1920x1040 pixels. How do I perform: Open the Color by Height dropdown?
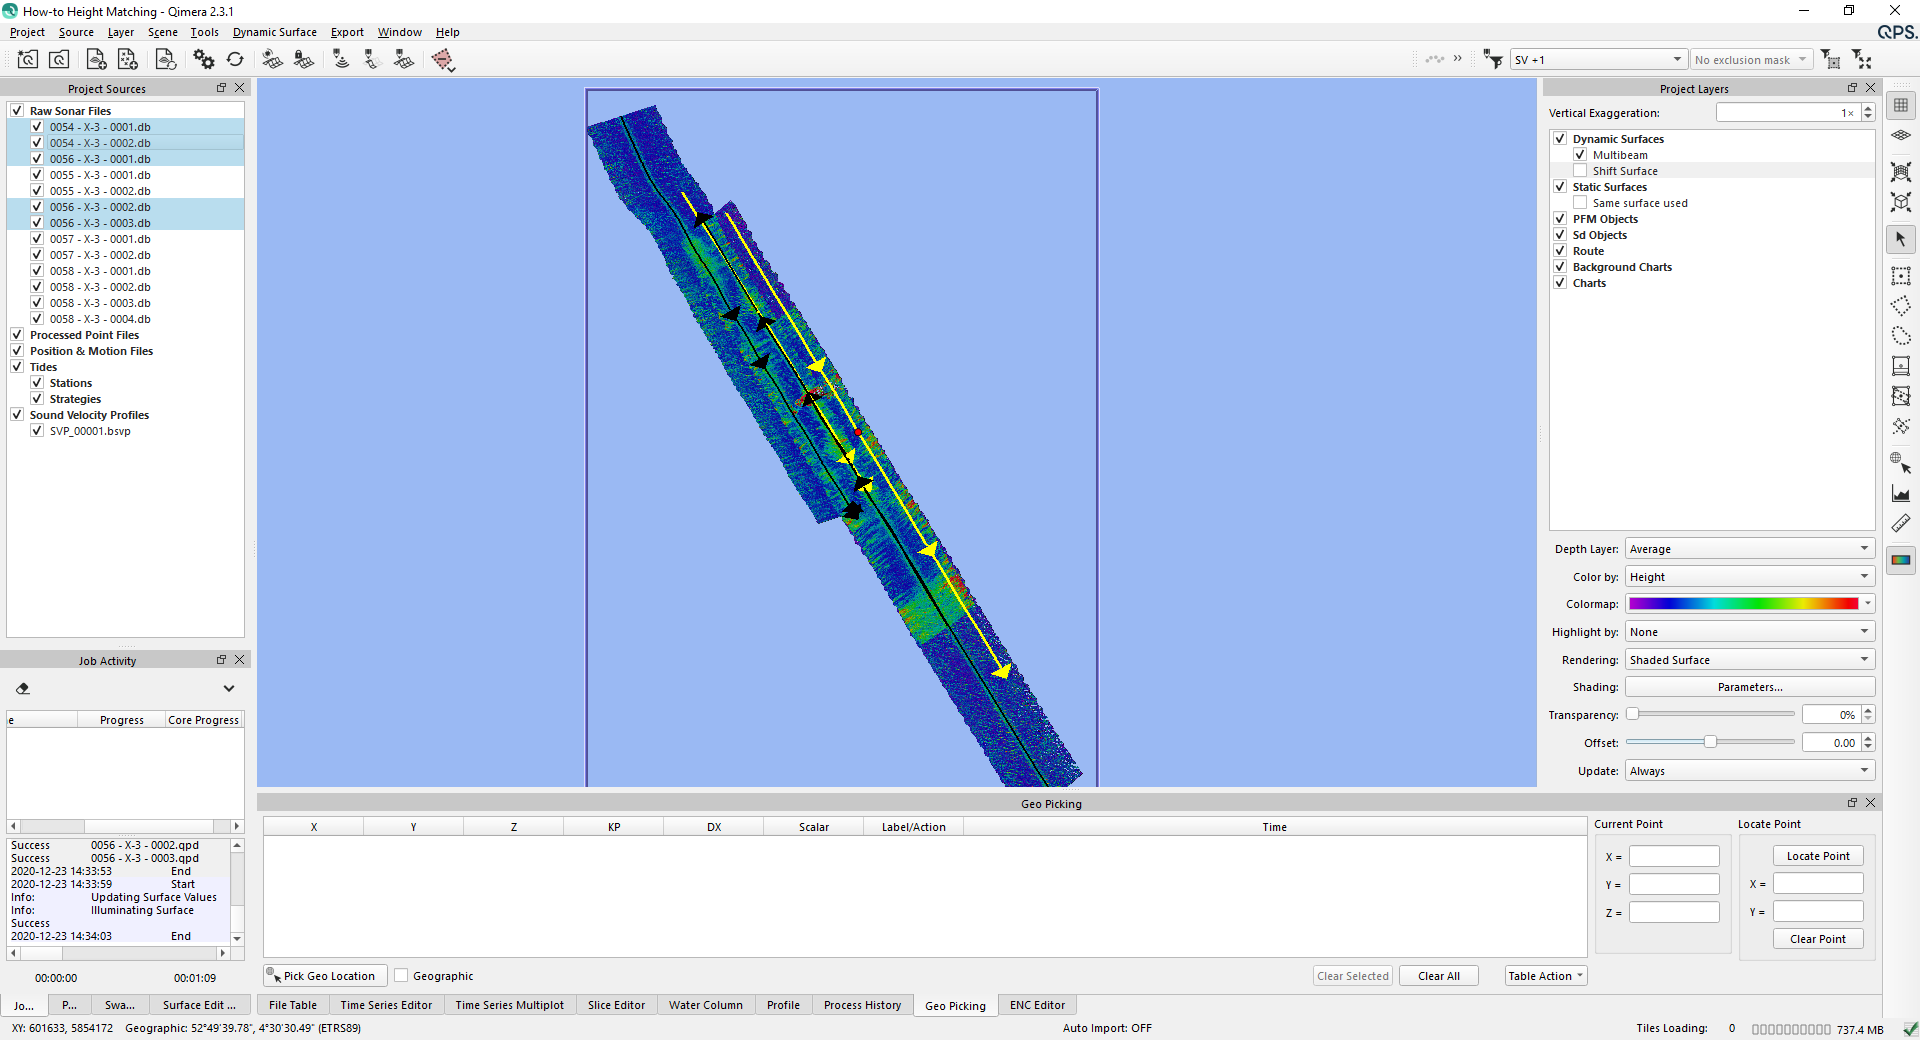coord(1749,577)
